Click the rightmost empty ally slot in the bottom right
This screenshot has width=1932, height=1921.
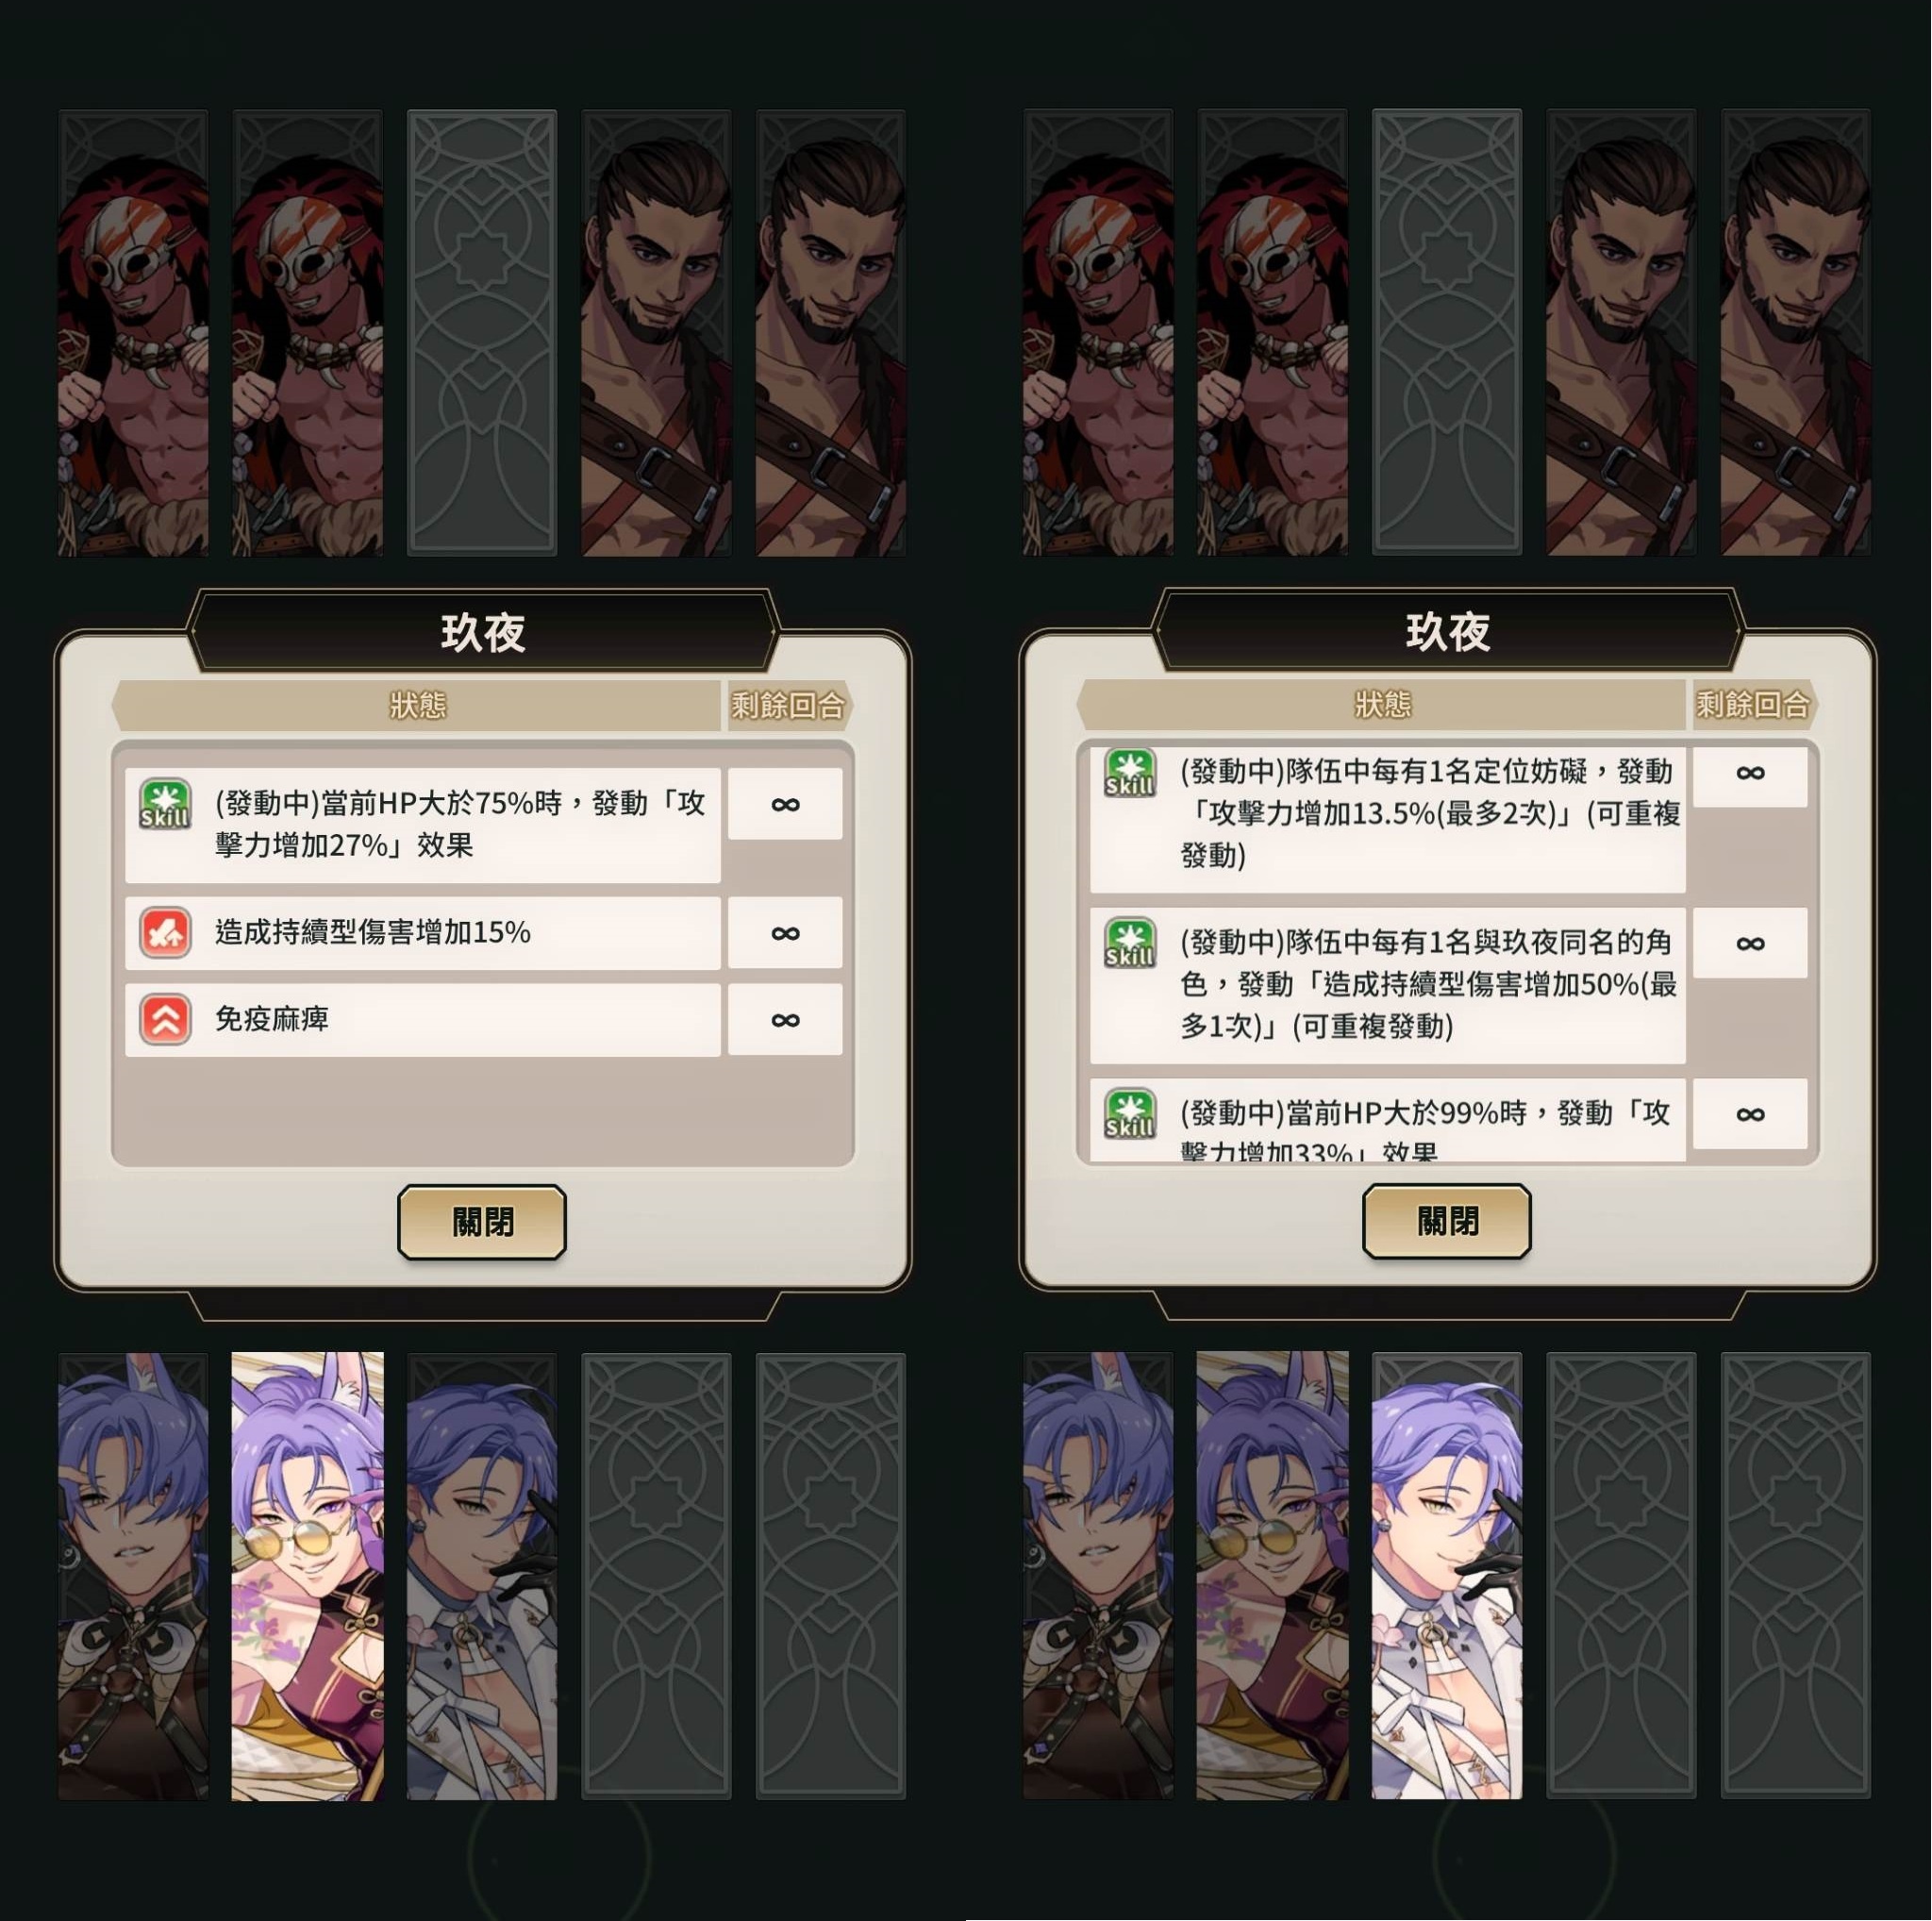(x=1796, y=1576)
